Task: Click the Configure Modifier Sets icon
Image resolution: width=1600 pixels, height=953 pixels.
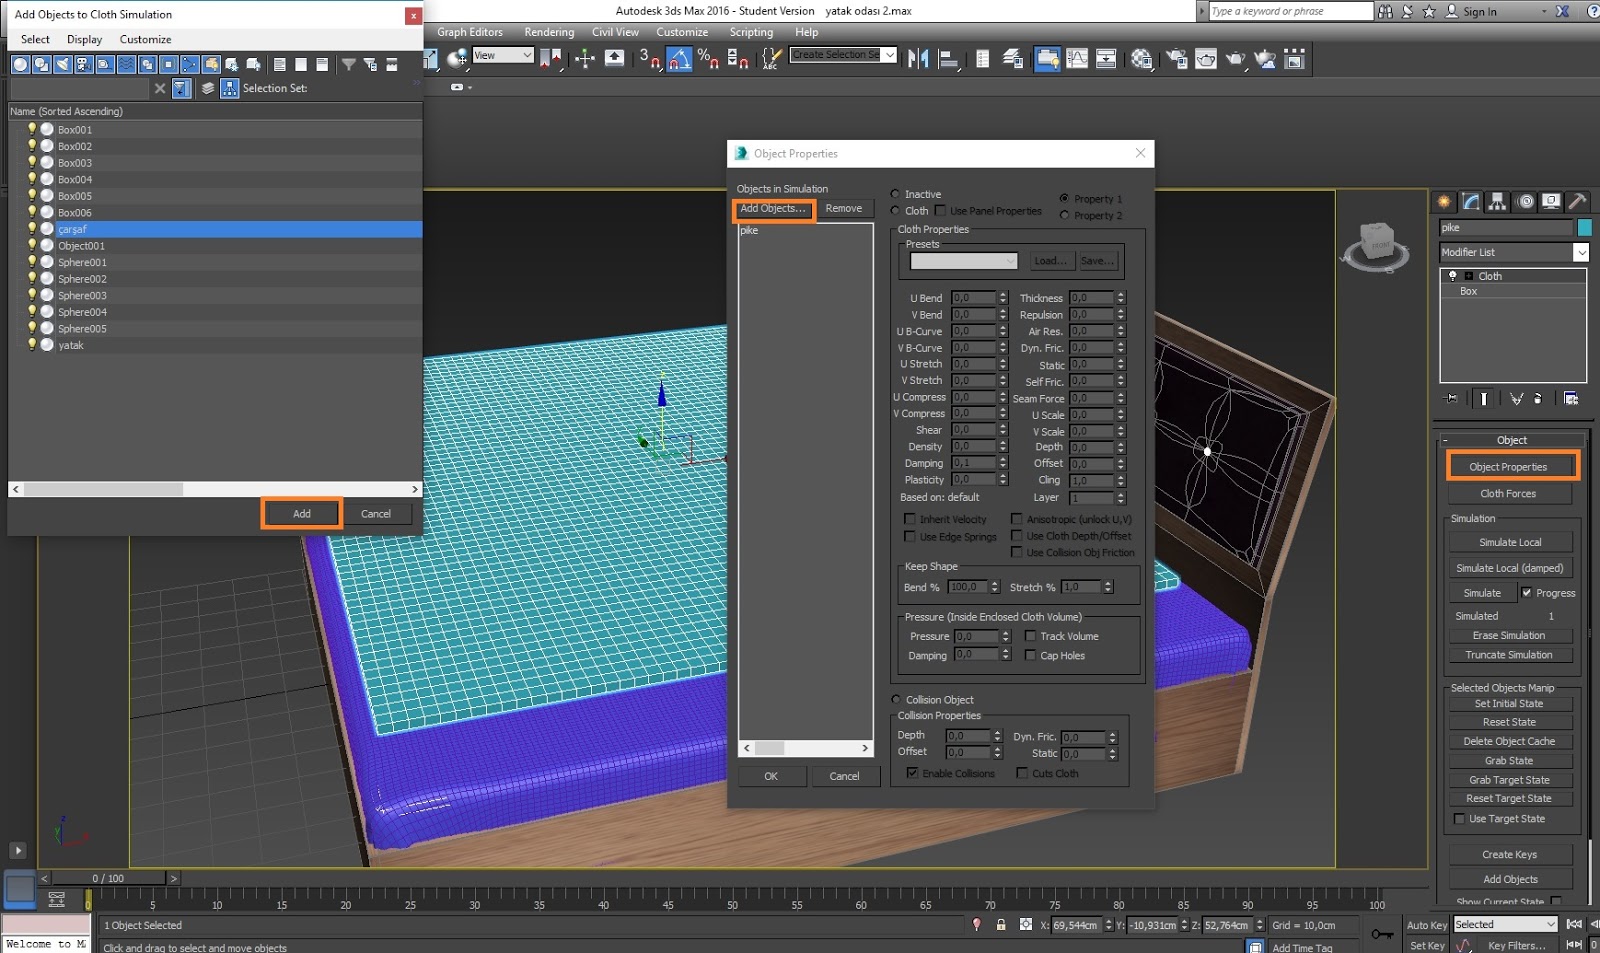Action: [1571, 398]
